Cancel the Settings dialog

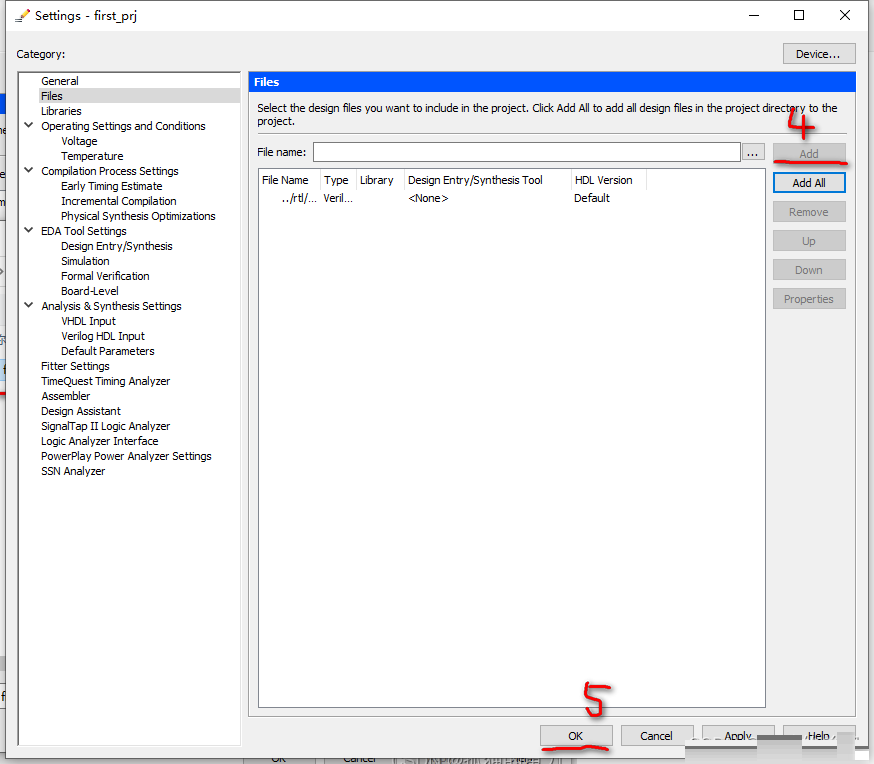[656, 736]
